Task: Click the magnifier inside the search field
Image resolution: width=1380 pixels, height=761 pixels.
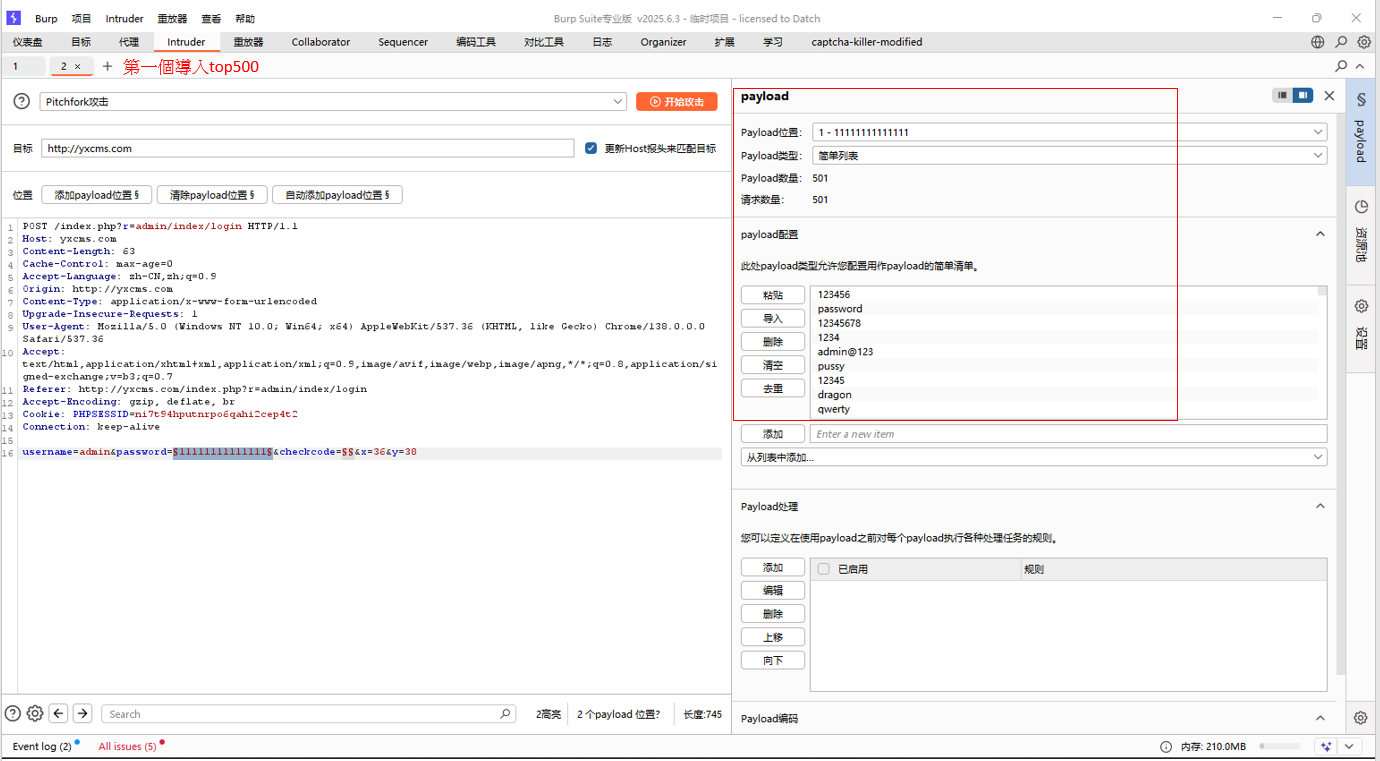Action: [505, 714]
